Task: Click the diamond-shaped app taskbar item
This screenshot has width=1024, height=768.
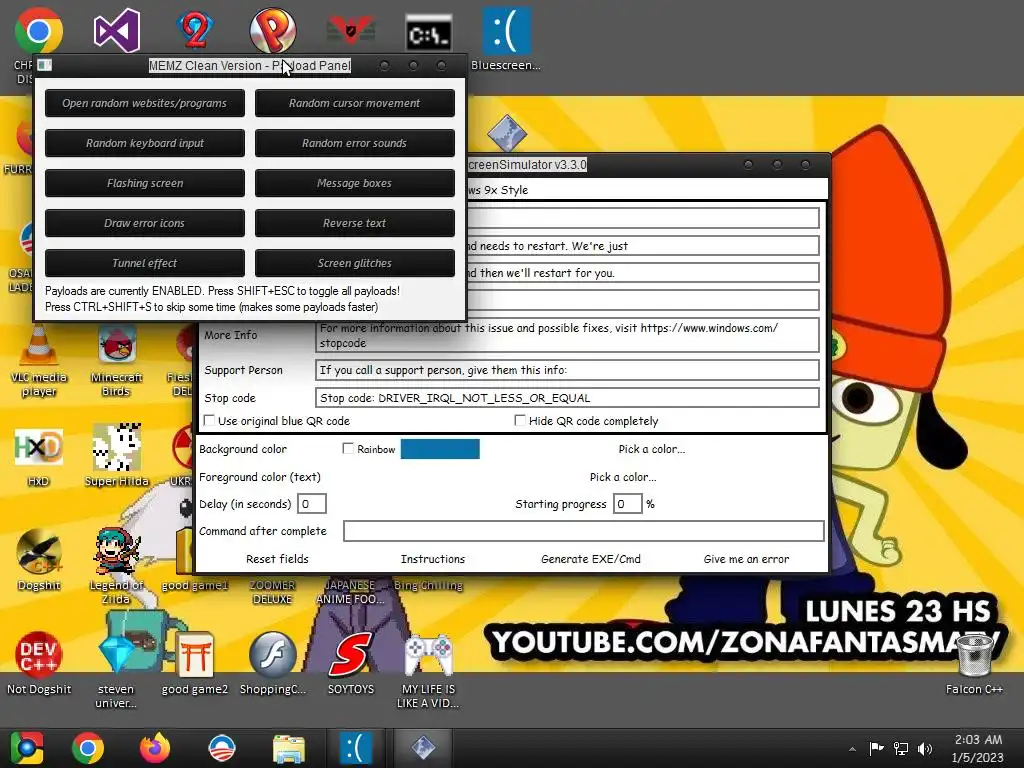Action: point(423,748)
